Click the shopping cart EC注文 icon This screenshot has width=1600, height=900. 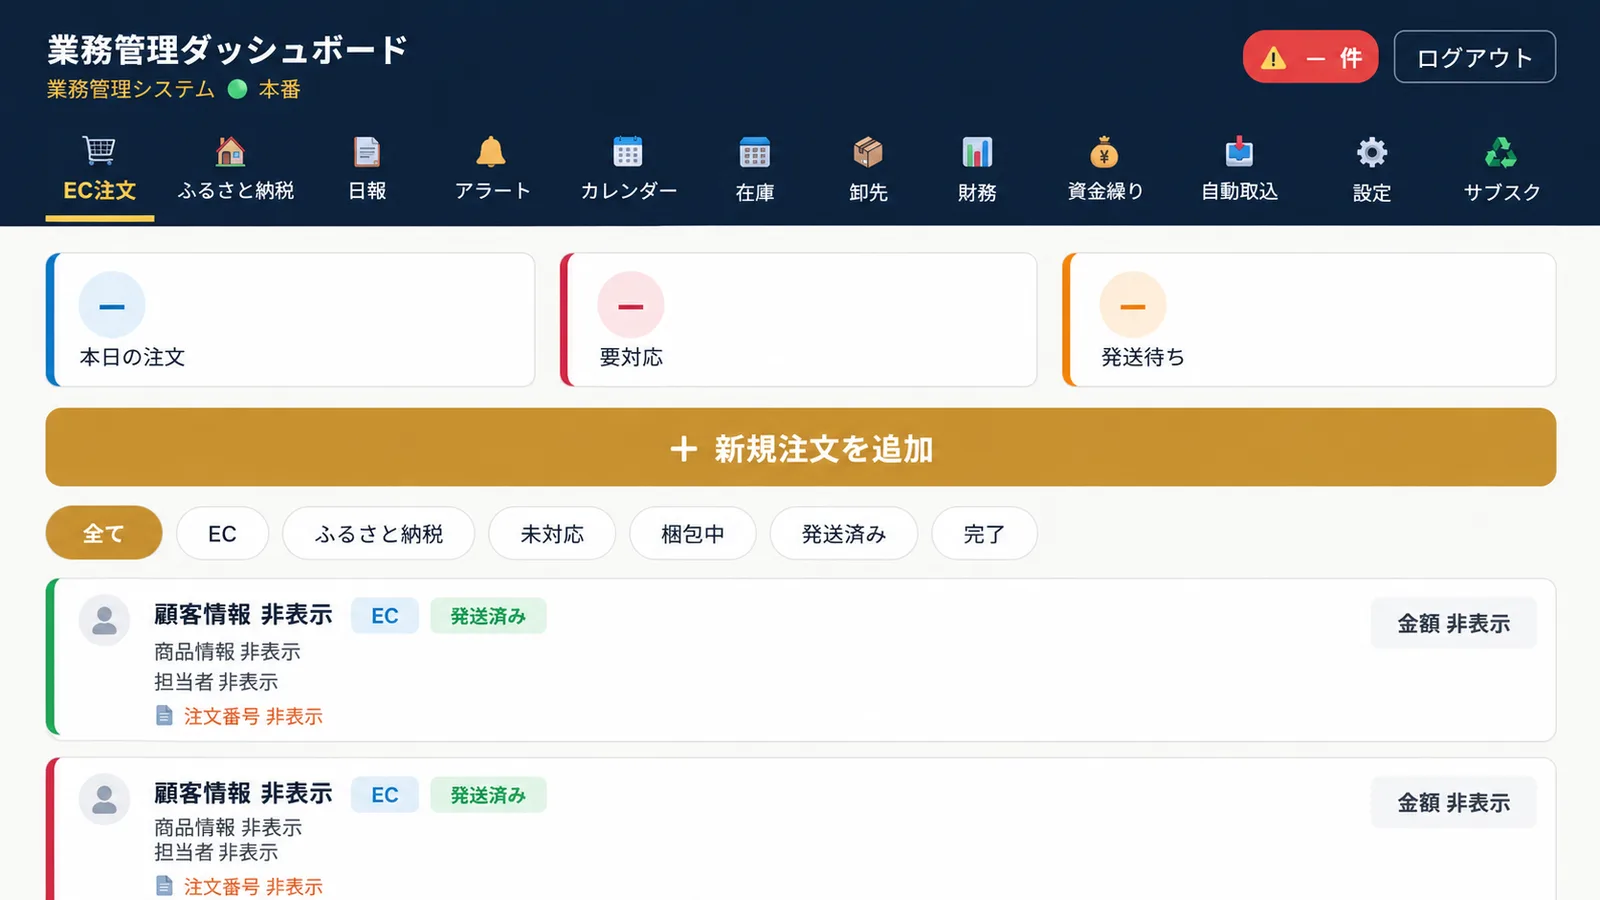click(99, 151)
